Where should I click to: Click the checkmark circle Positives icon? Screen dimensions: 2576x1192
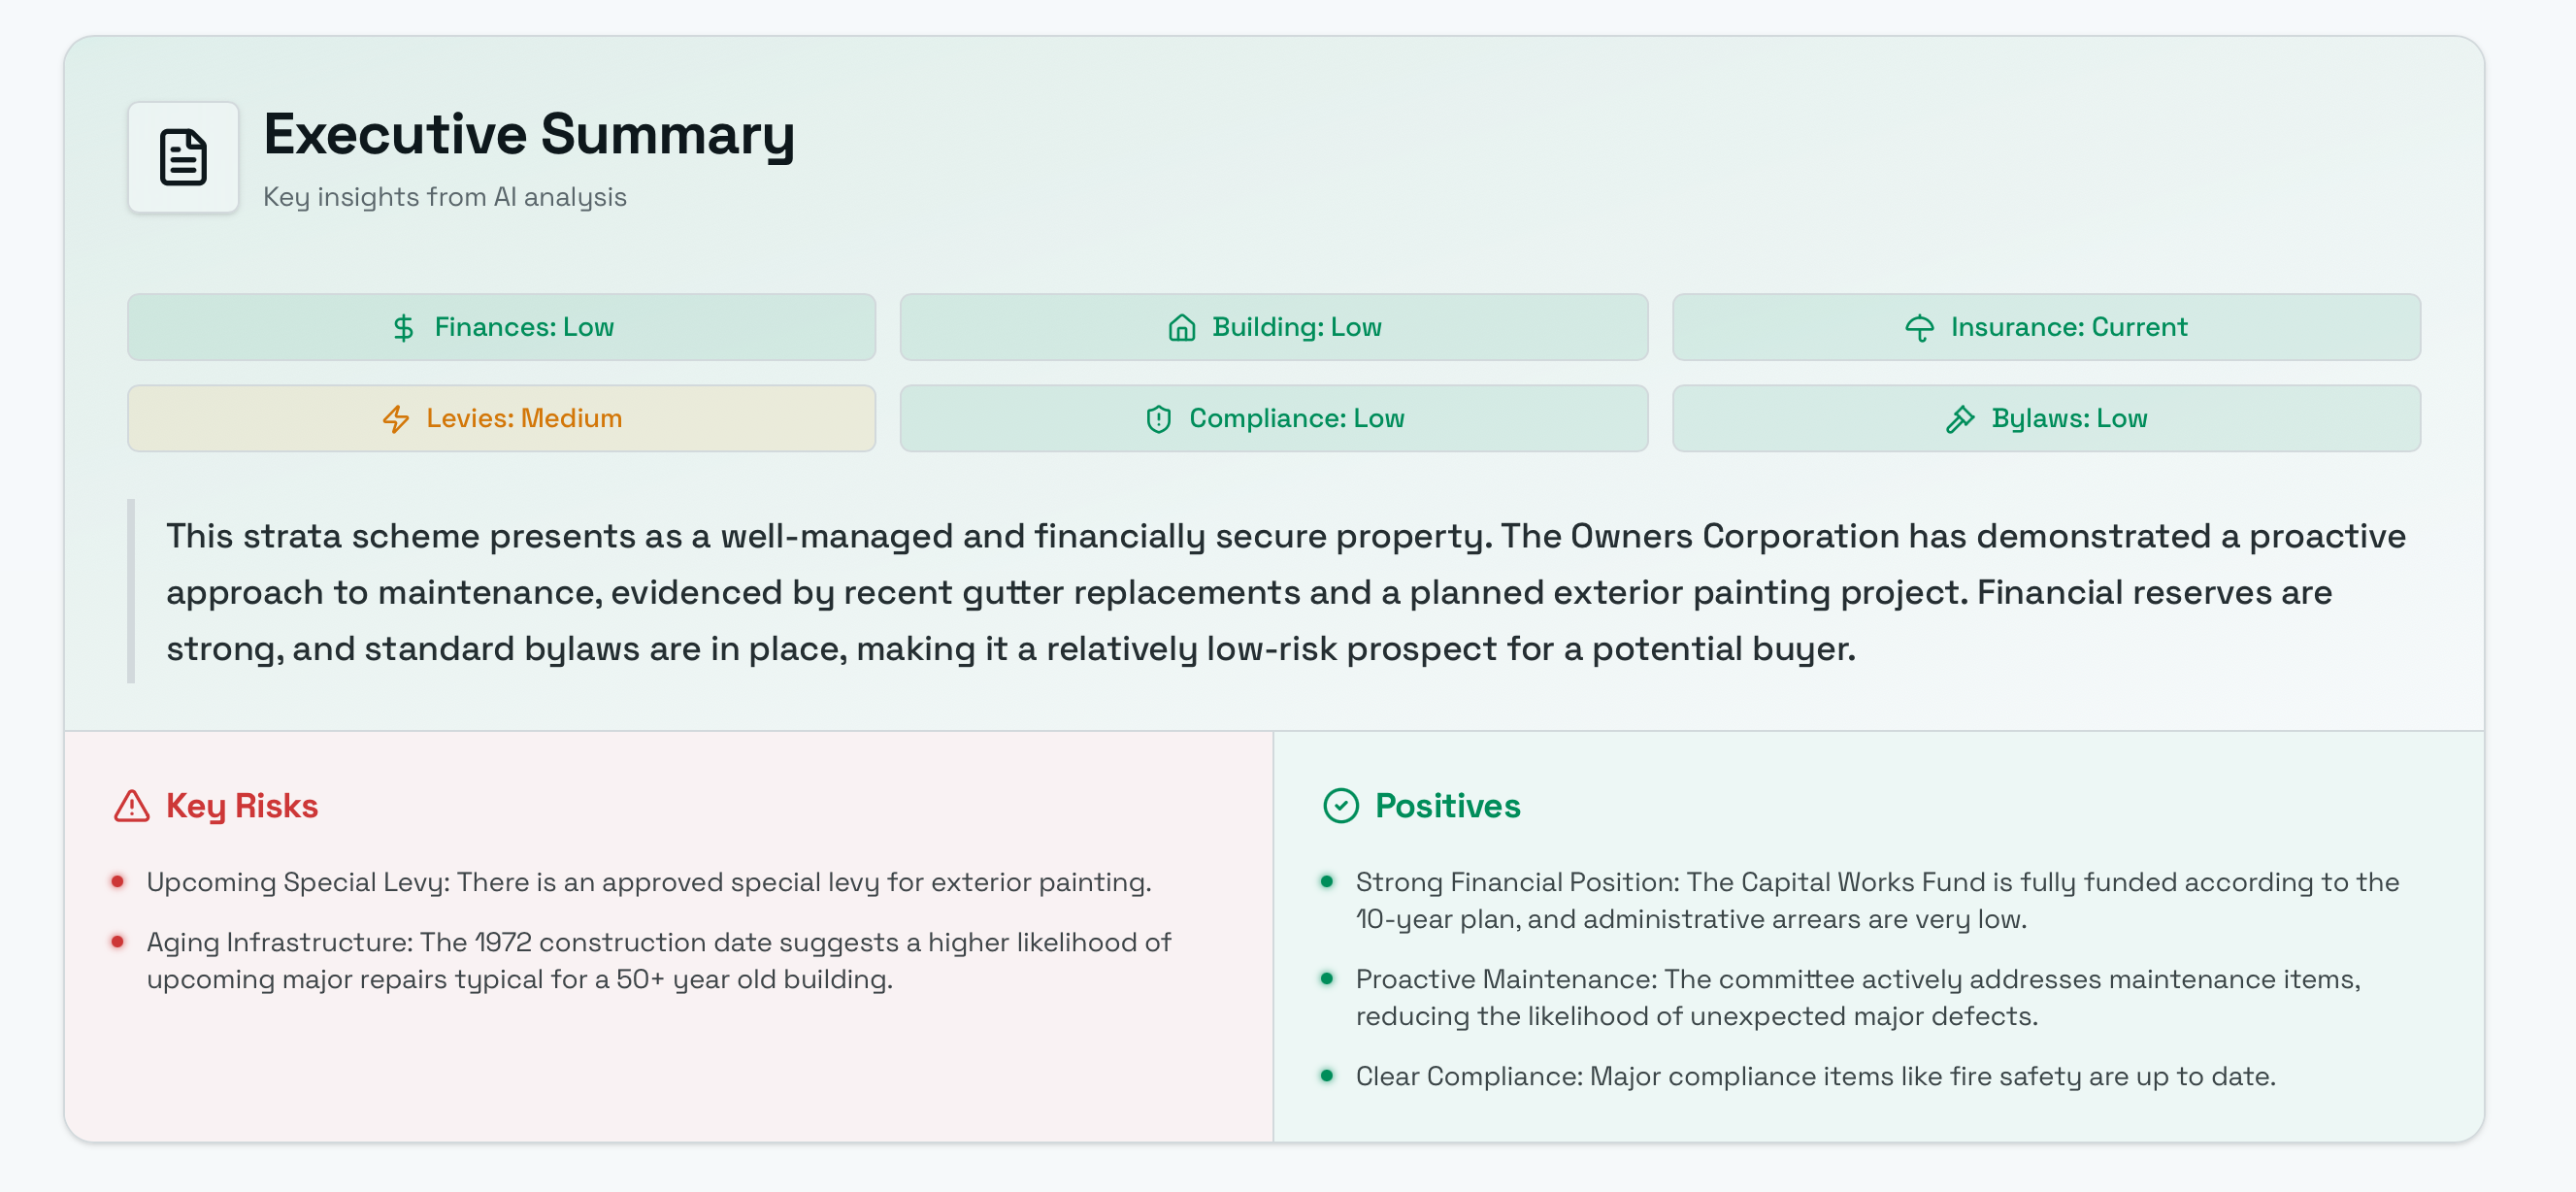[1341, 806]
